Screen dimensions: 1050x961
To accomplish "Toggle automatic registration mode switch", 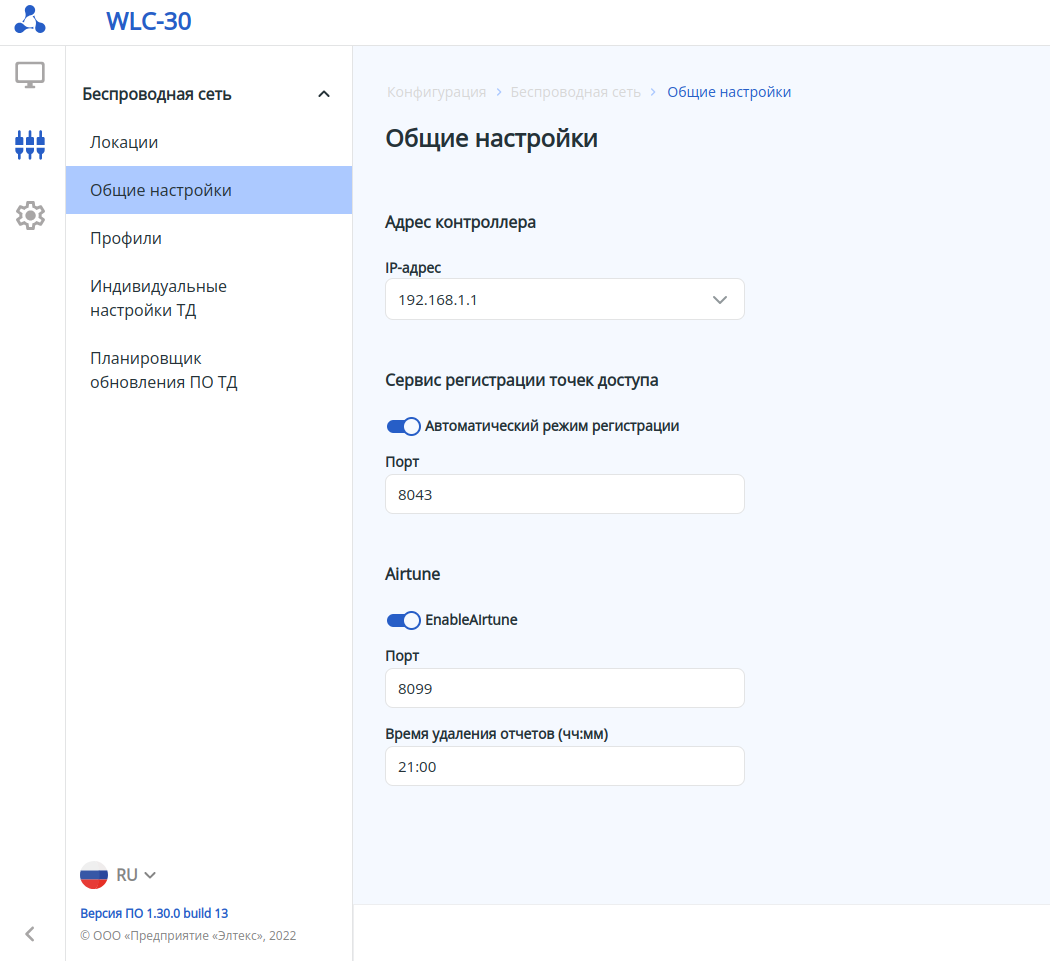I will (404, 426).
